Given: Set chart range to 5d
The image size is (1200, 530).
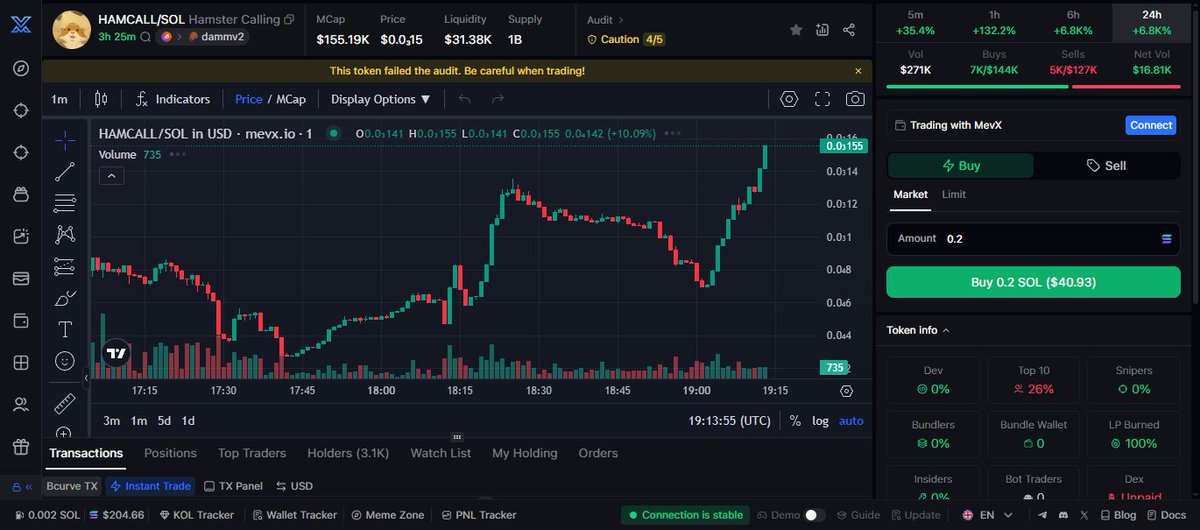Looking at the screenshot, I should 164,421.
